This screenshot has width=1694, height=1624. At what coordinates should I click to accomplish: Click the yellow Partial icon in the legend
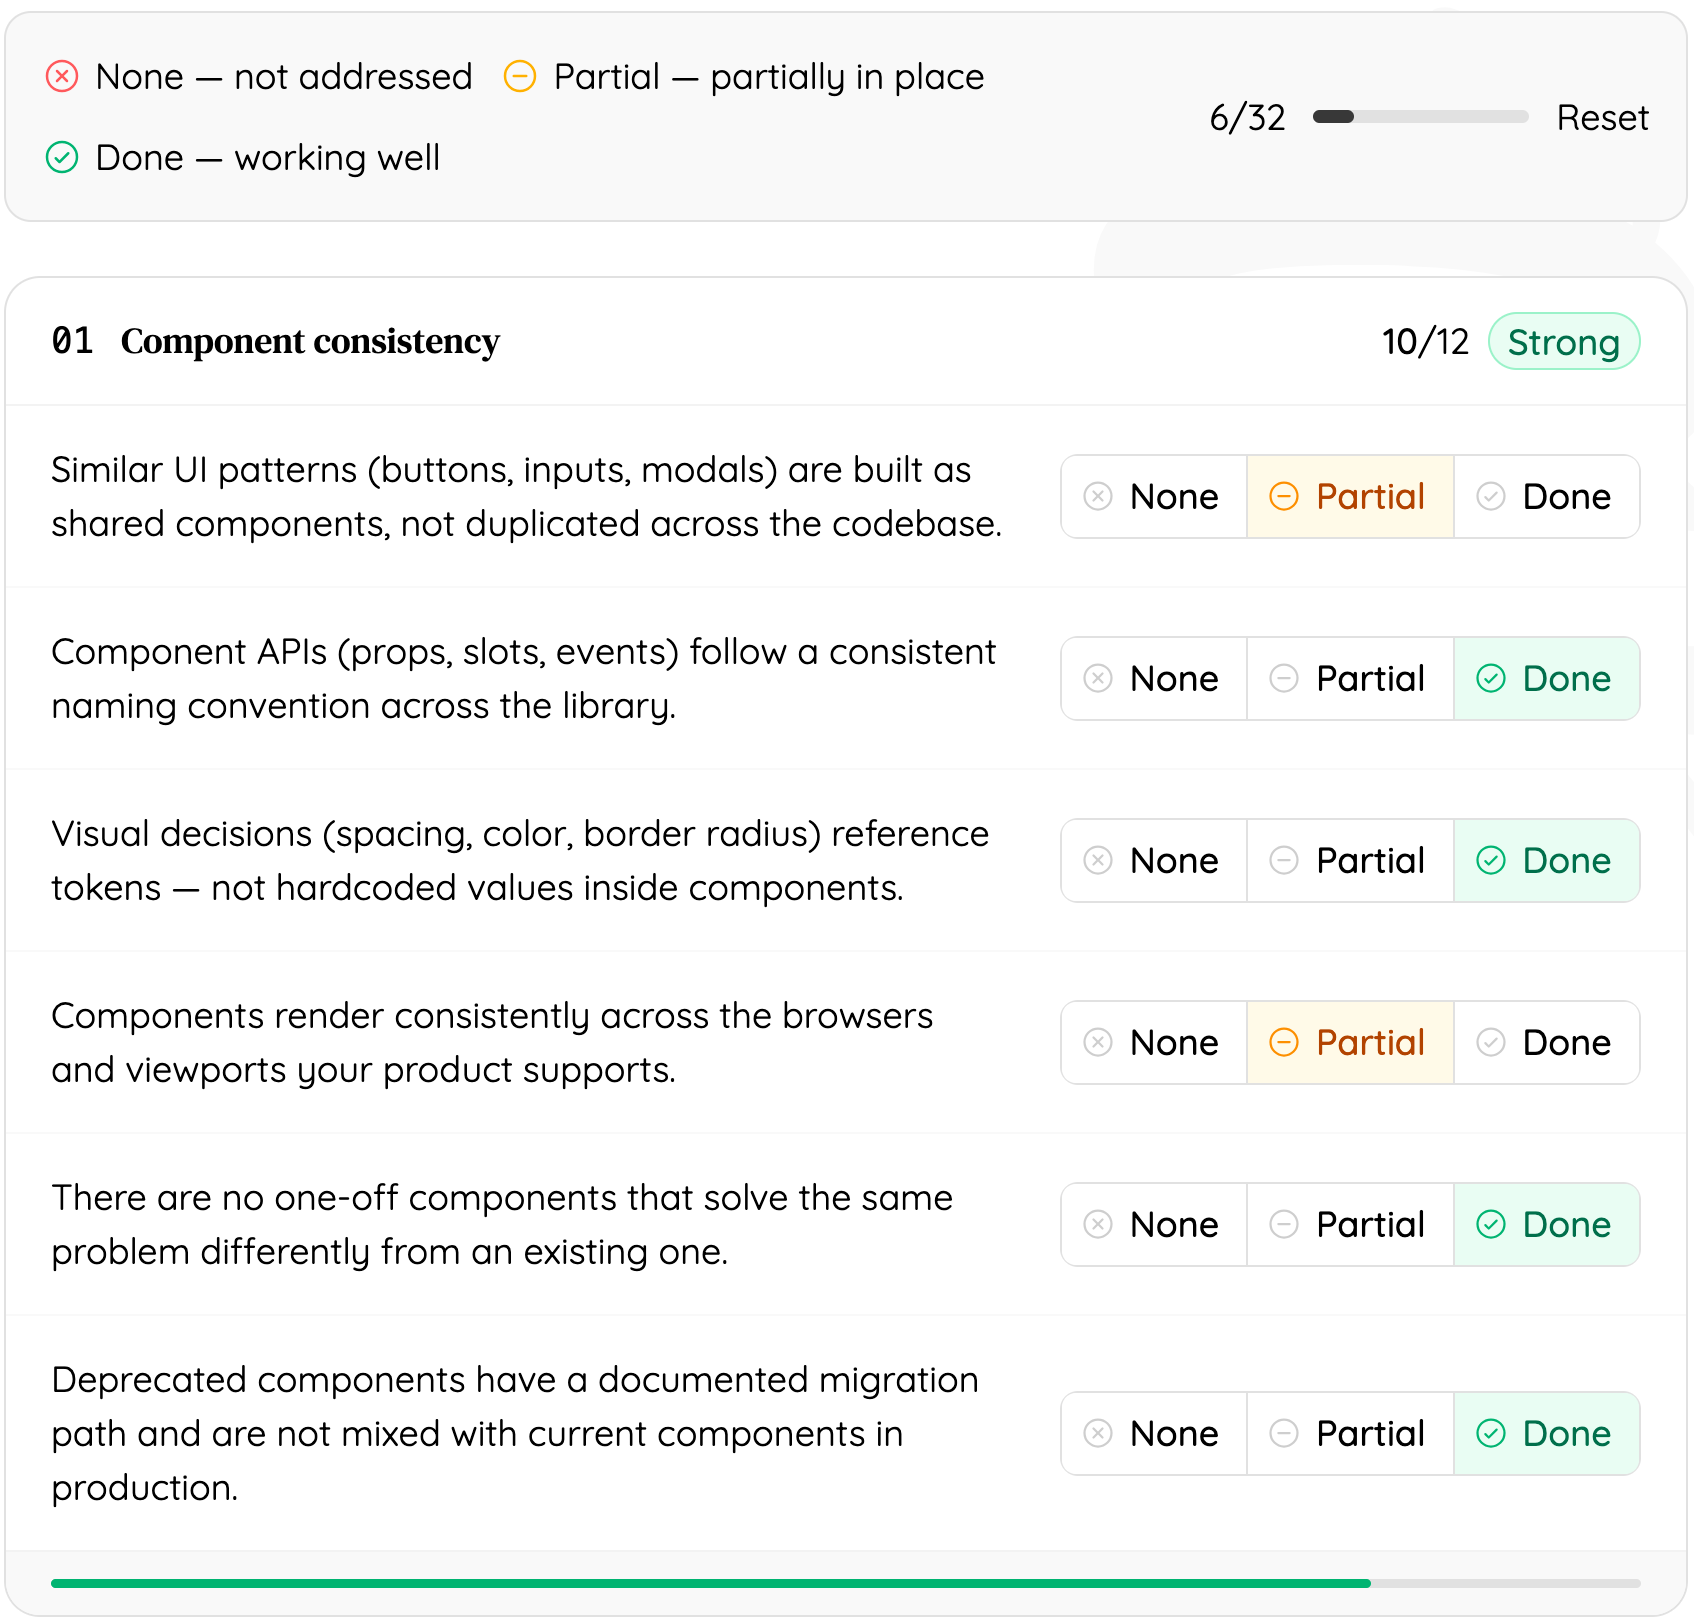pyautogui.click(x=521, y=76)
